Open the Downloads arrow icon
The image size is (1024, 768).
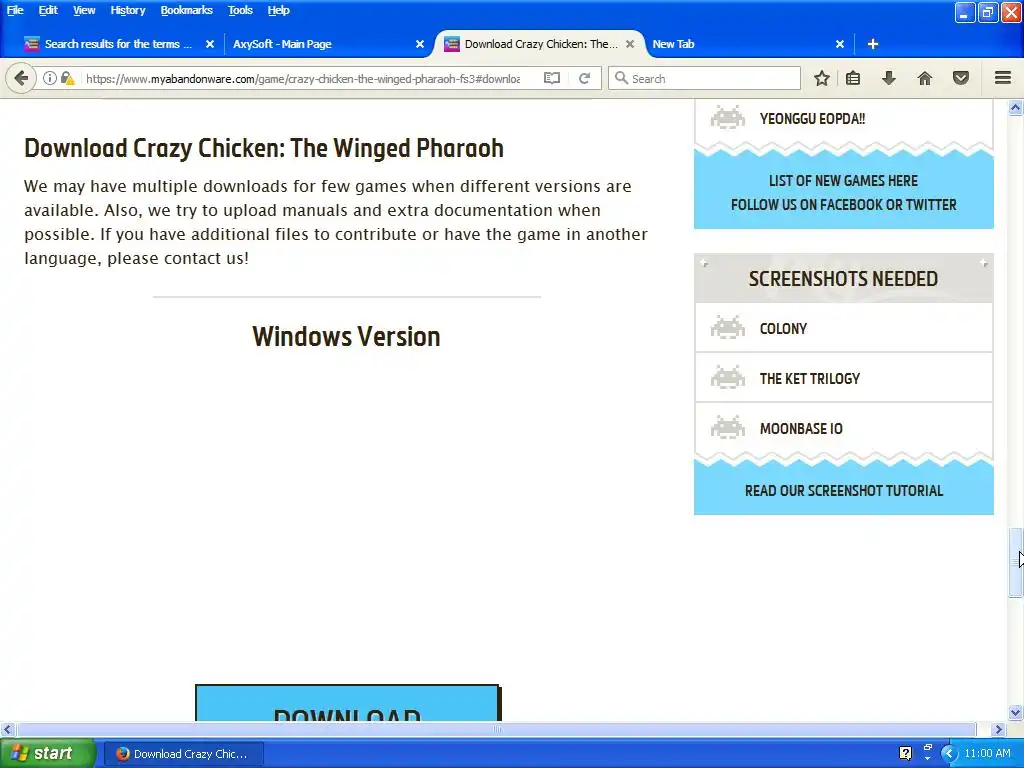889,78
